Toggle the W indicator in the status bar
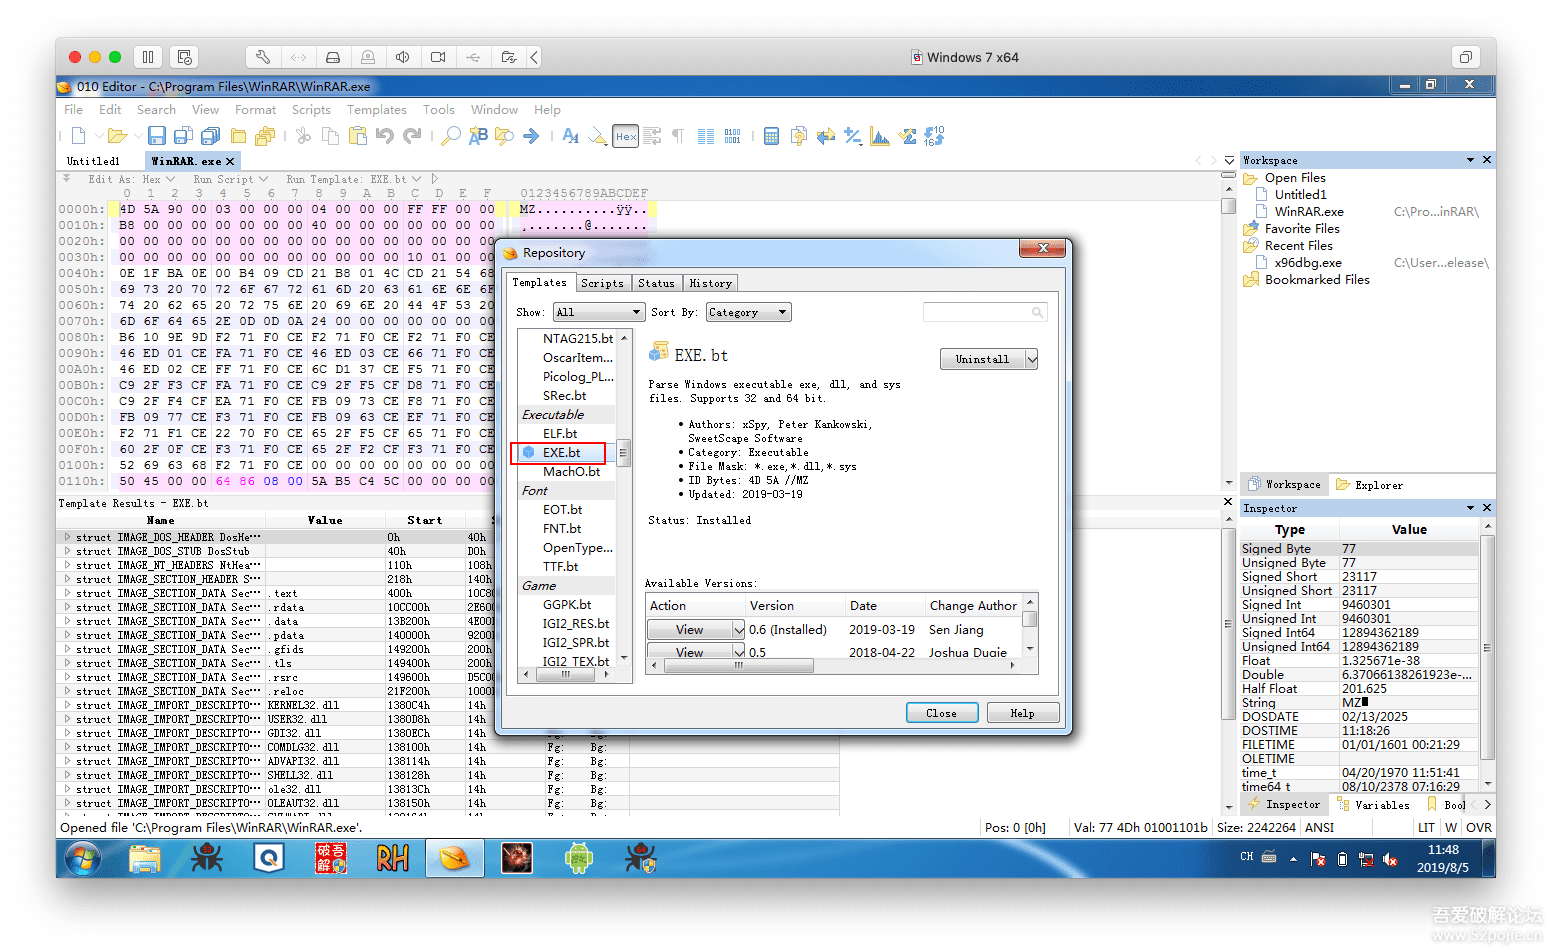This screenshot has width=1552, height=952. tap(1451, 827)
